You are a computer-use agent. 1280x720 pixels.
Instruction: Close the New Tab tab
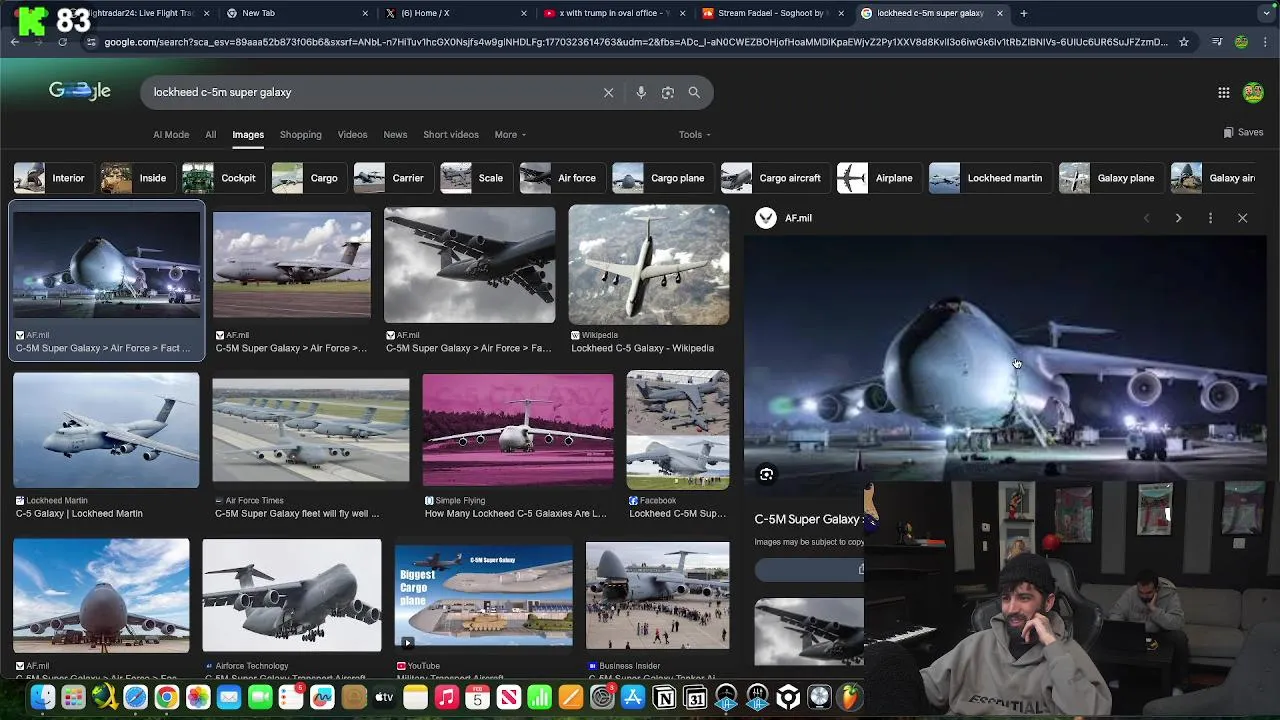point(365,13)
